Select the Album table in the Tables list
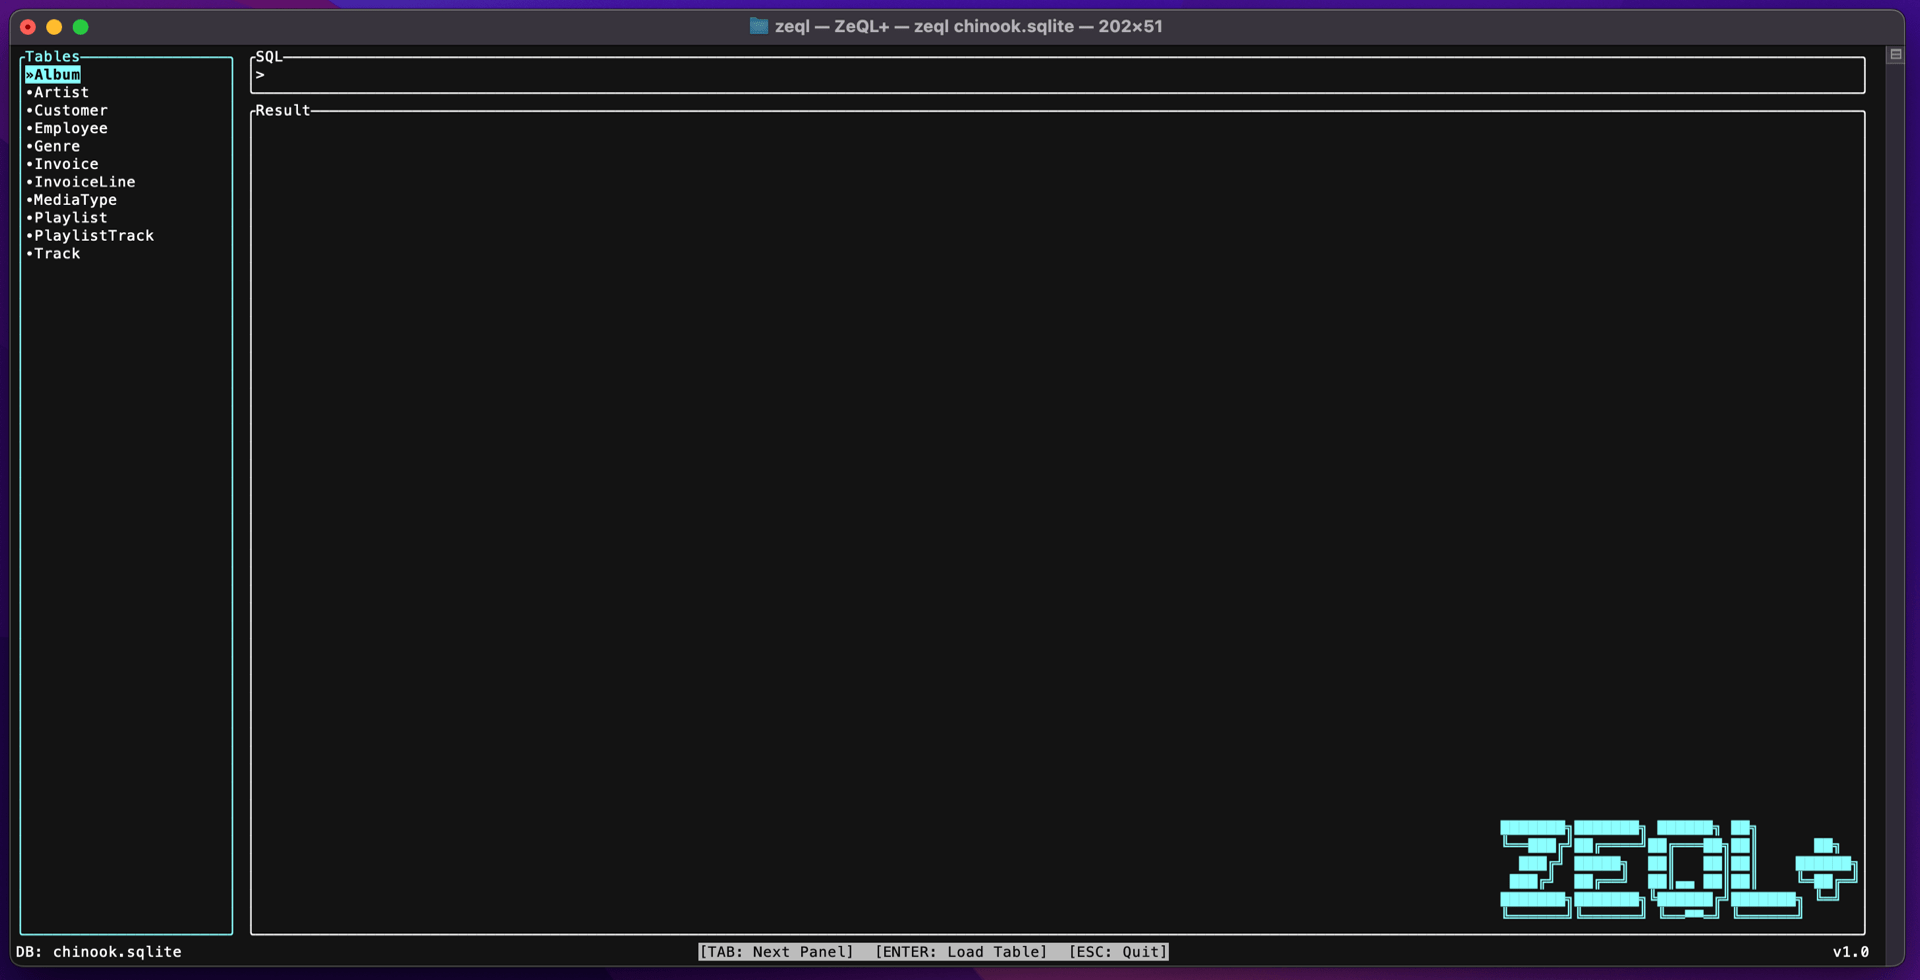The image size is (1920, 980). [53, 75]
